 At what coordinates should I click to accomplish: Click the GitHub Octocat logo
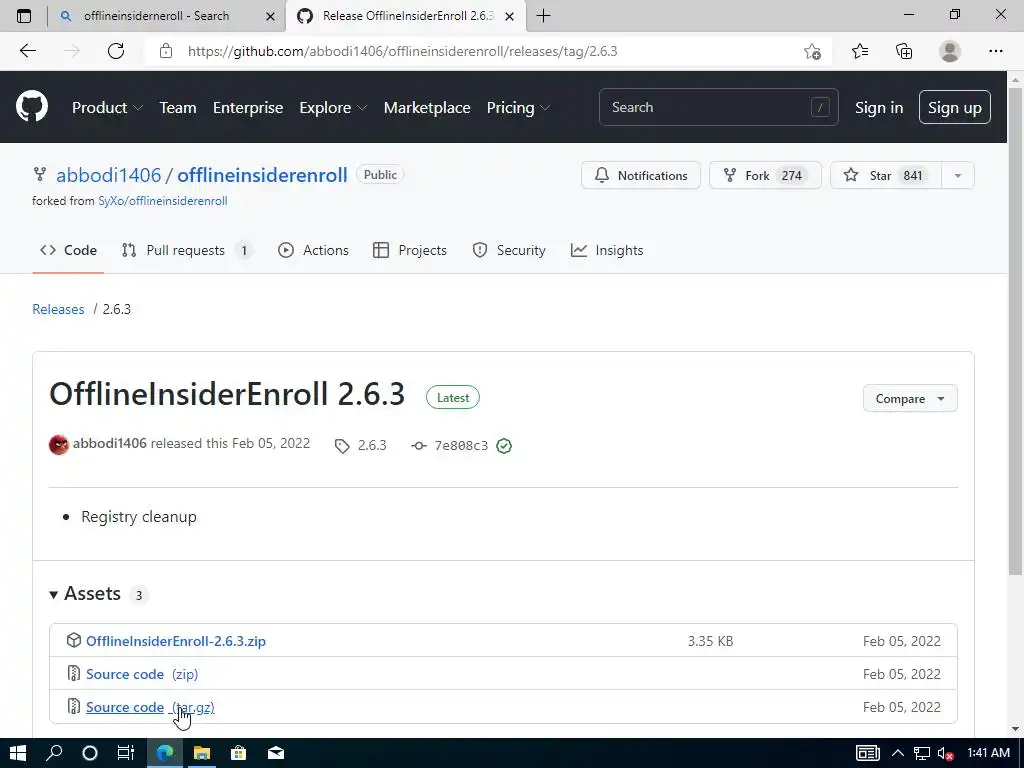[x=31, y=107]
